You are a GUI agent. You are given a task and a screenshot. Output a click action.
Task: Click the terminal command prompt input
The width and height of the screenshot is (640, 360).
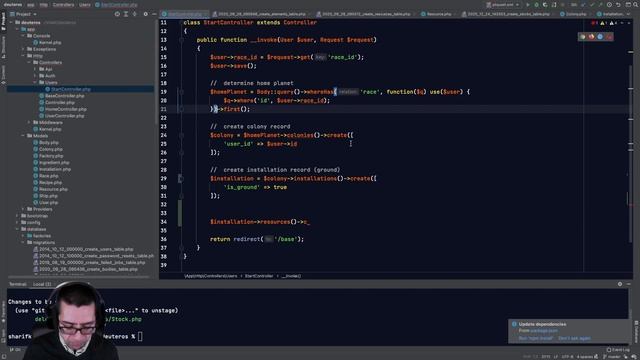(x=140, y=337)
